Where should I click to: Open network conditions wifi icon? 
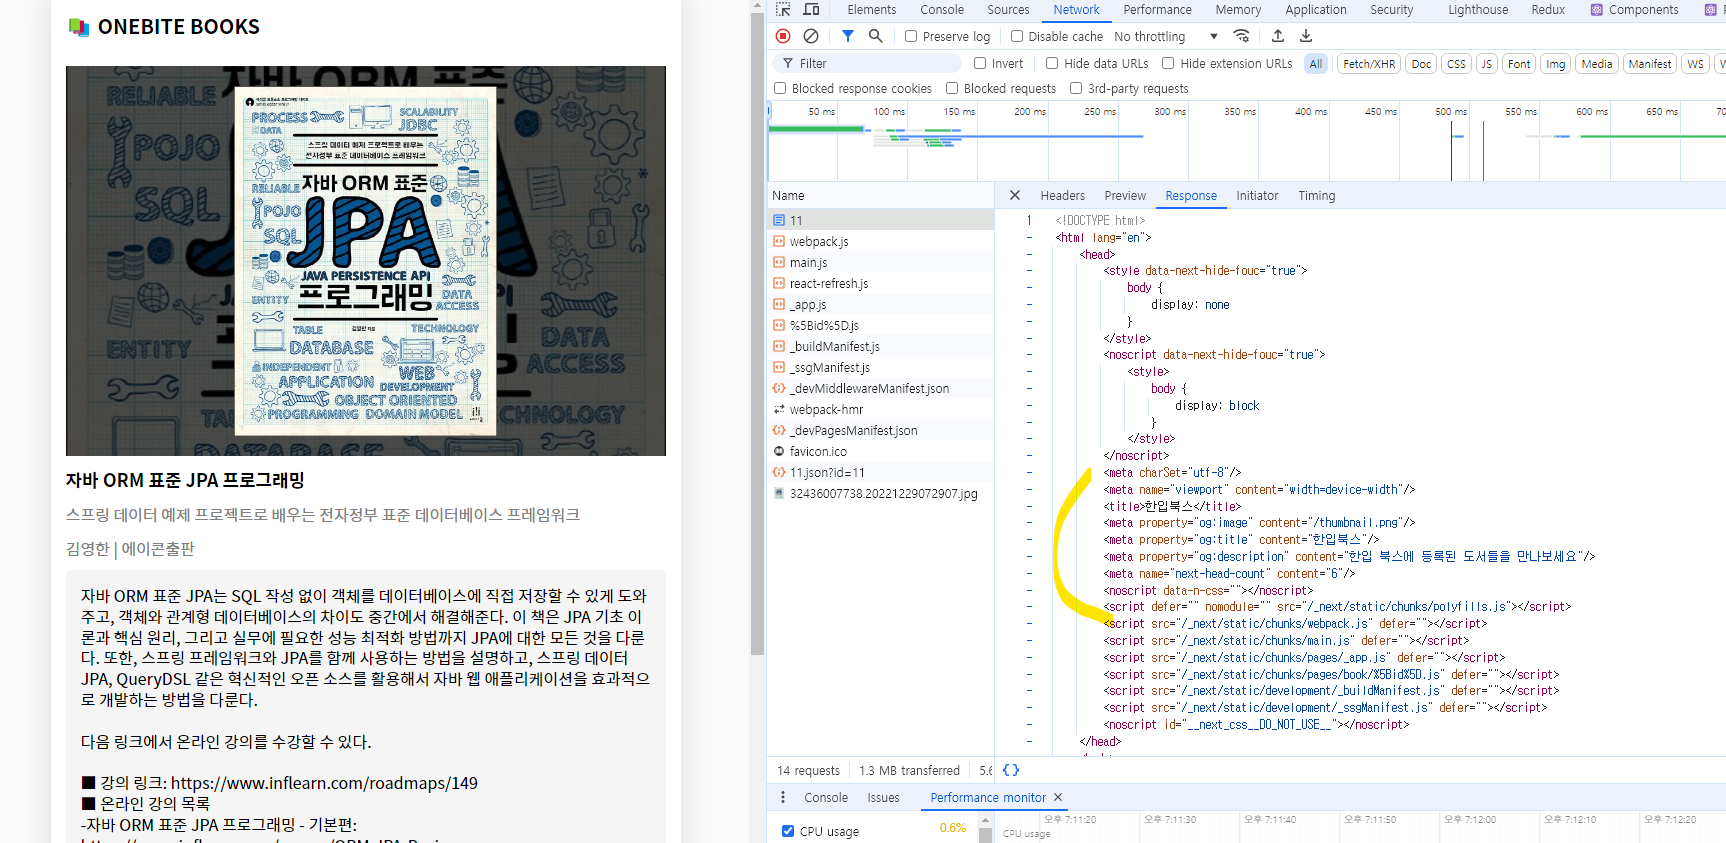(1241, 36)
